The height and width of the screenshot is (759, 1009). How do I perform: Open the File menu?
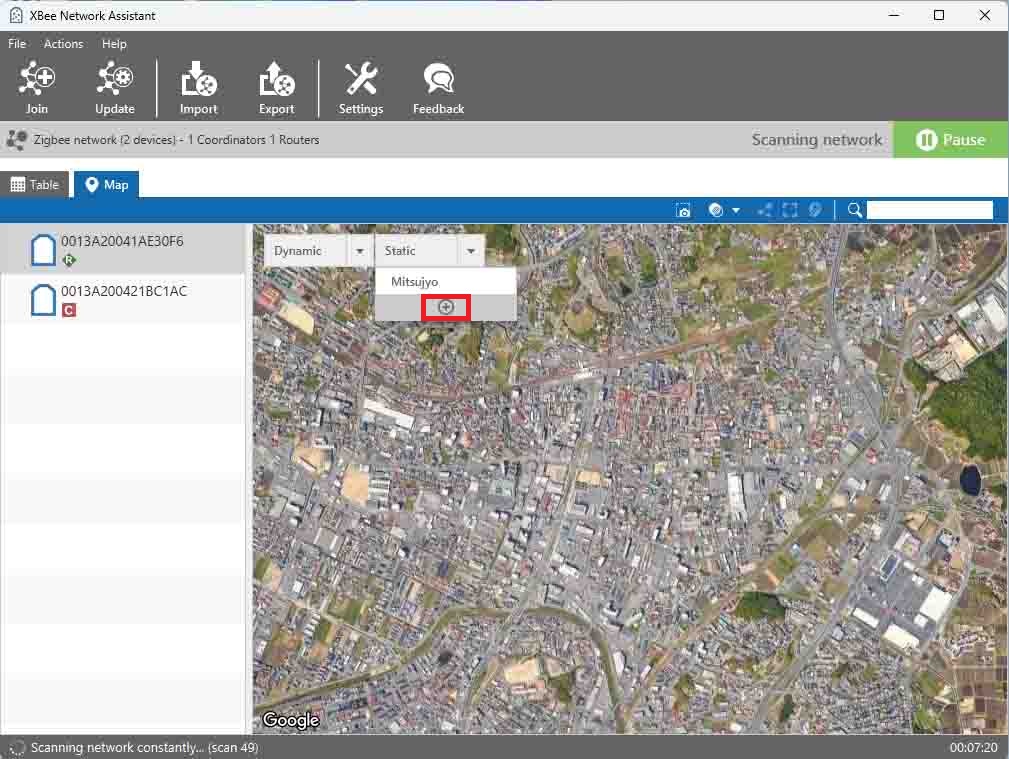pos(17,44)
